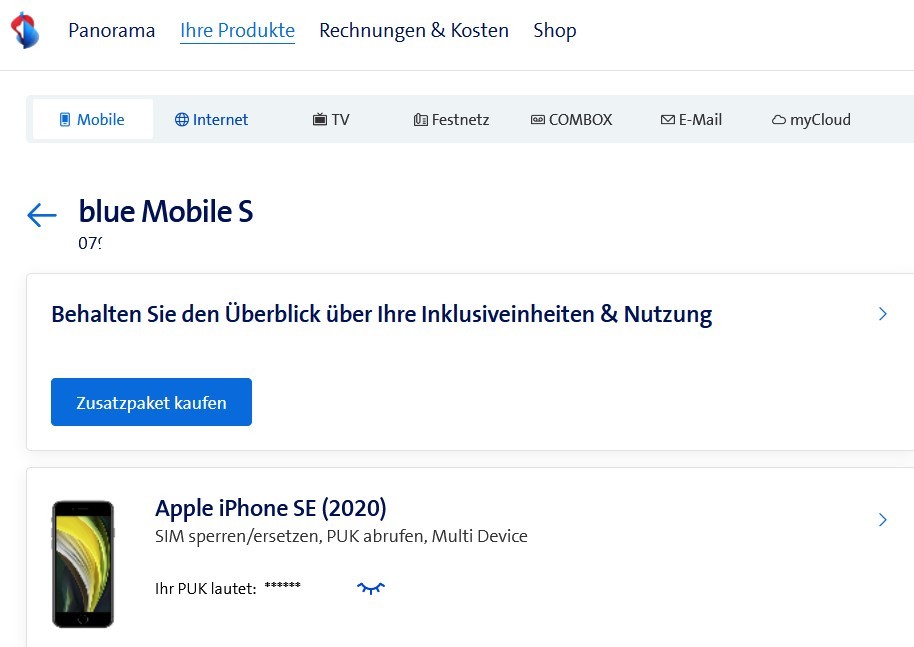Click the Festnetz landline icon
Image resolution: width=914 pixels, height=647 pixels.
420,120
